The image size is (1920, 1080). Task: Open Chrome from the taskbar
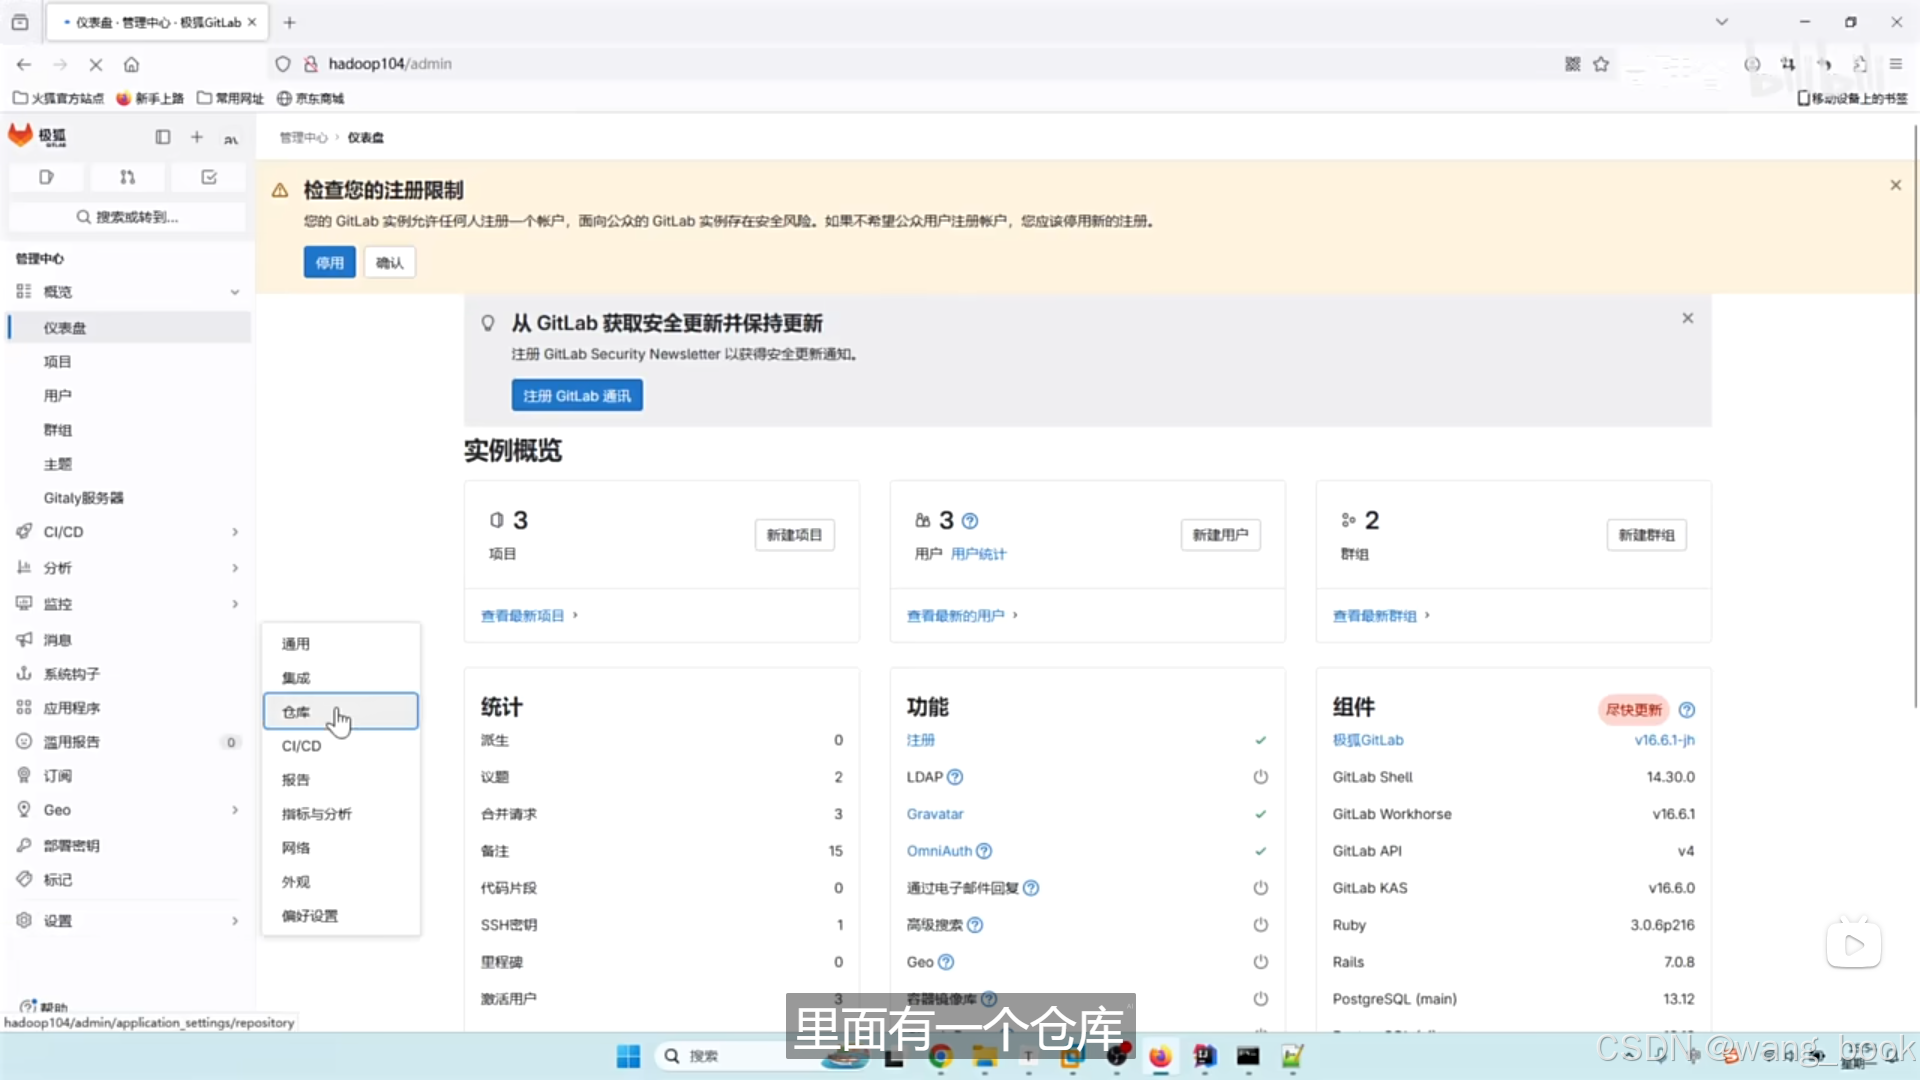click(940, 1056)
